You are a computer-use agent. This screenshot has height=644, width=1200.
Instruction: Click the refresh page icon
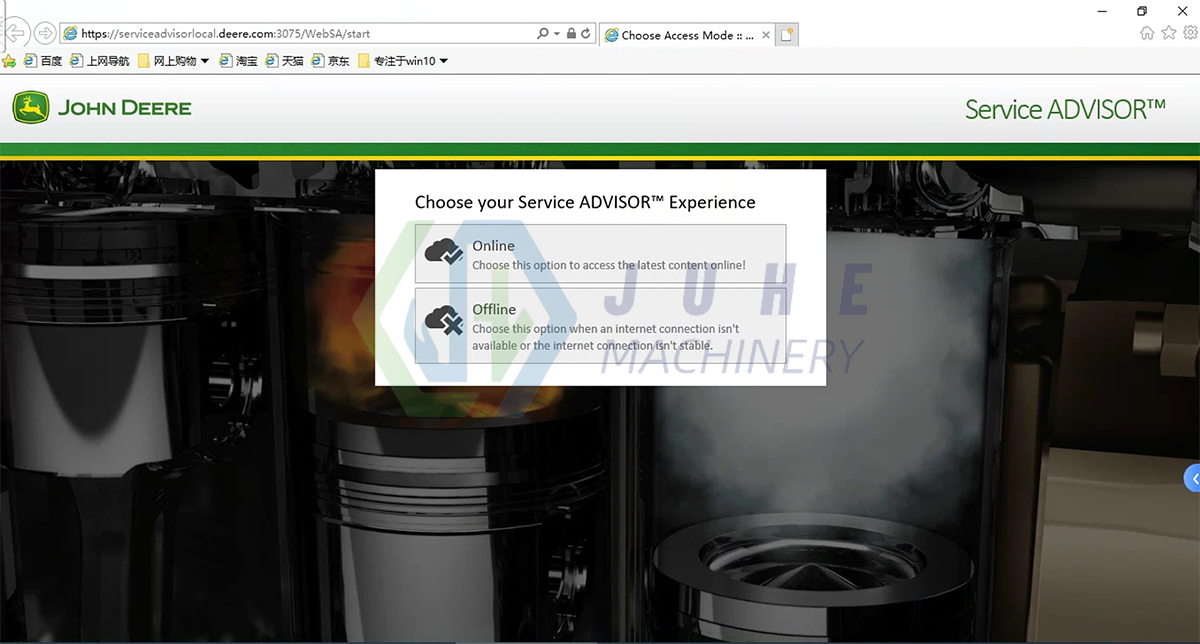pos(587,33)
